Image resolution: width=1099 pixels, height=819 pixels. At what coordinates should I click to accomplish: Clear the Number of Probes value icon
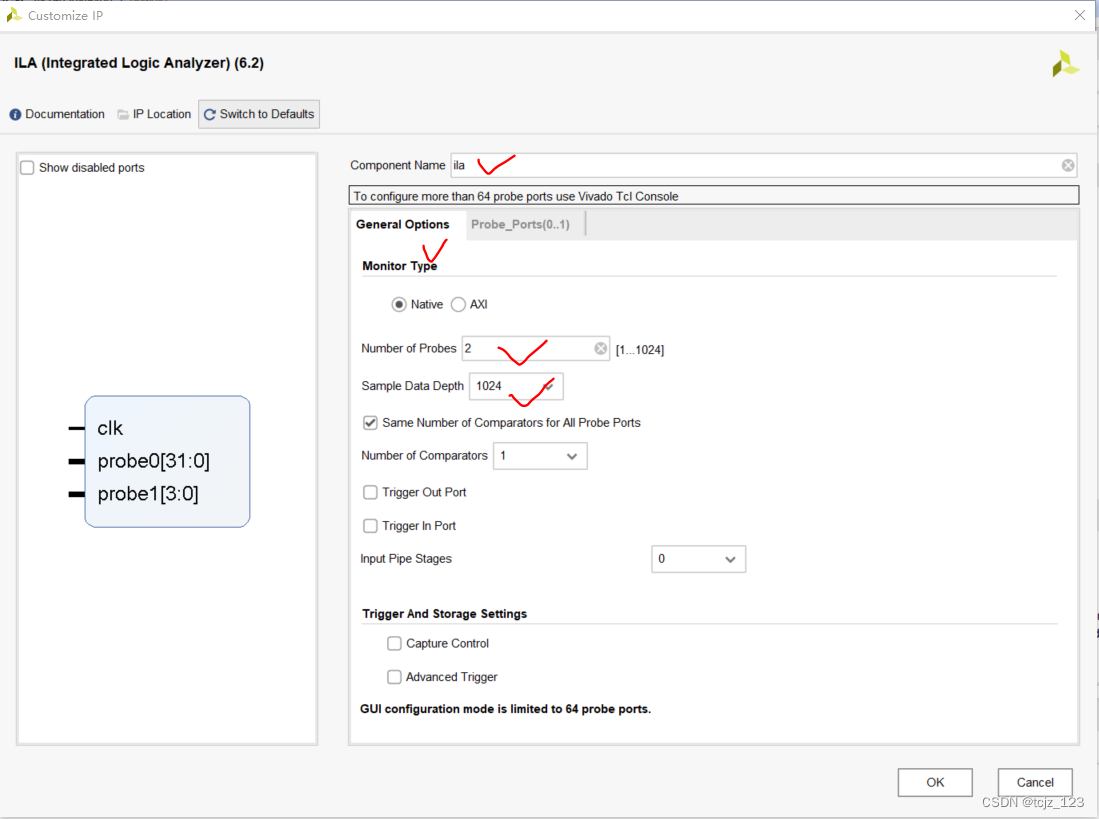pos(601,348)
